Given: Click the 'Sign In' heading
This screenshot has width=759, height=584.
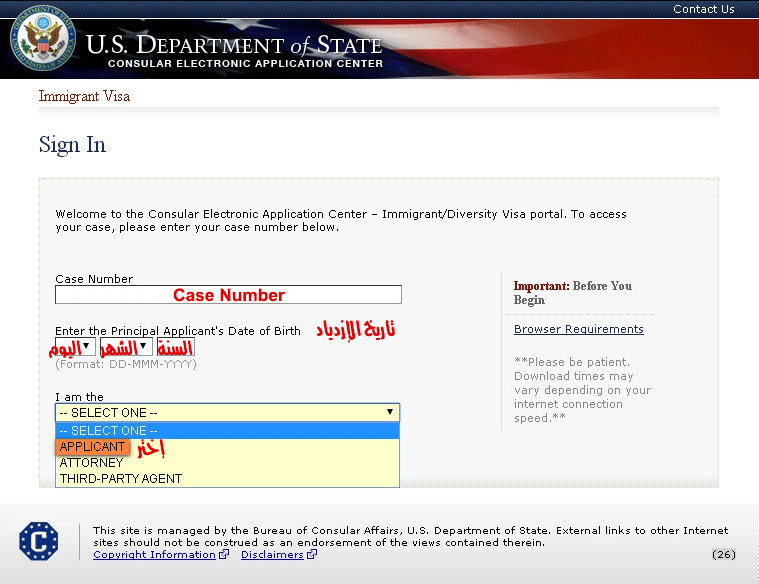Looking at the screenshot, I should 72,145.
